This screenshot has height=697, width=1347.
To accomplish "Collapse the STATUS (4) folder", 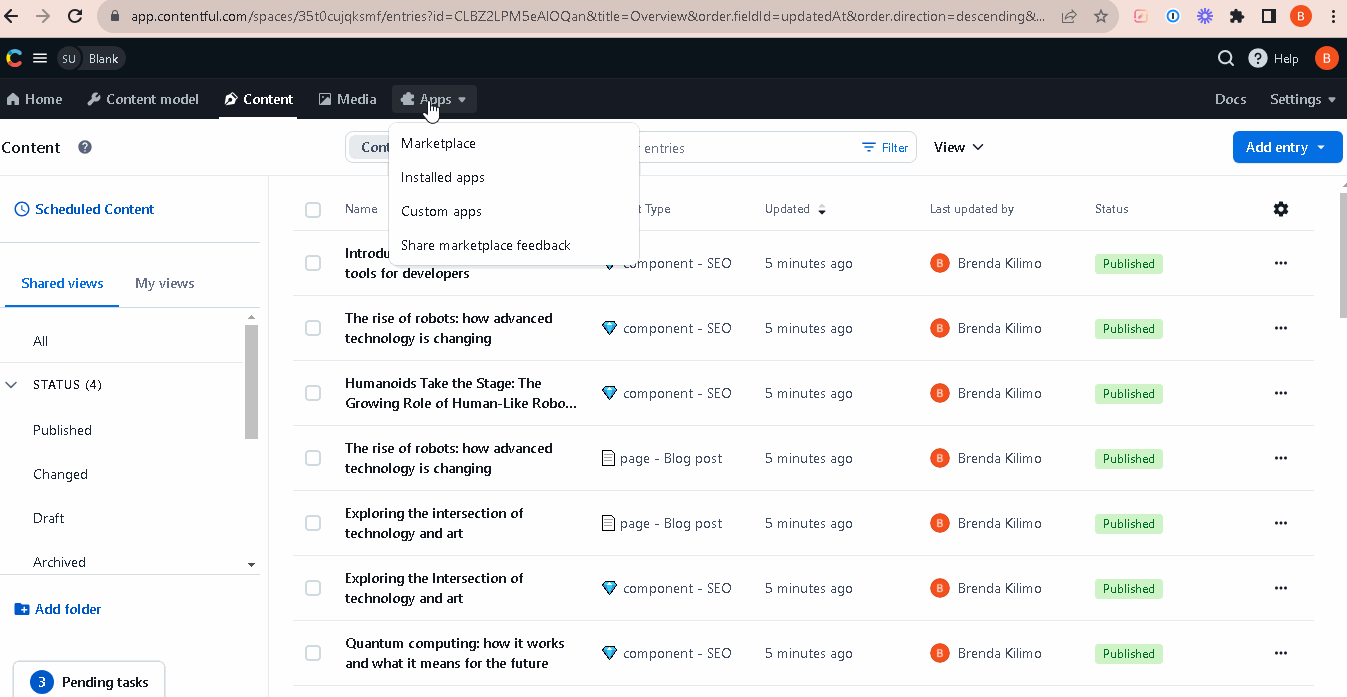I will tap(12, 385).
